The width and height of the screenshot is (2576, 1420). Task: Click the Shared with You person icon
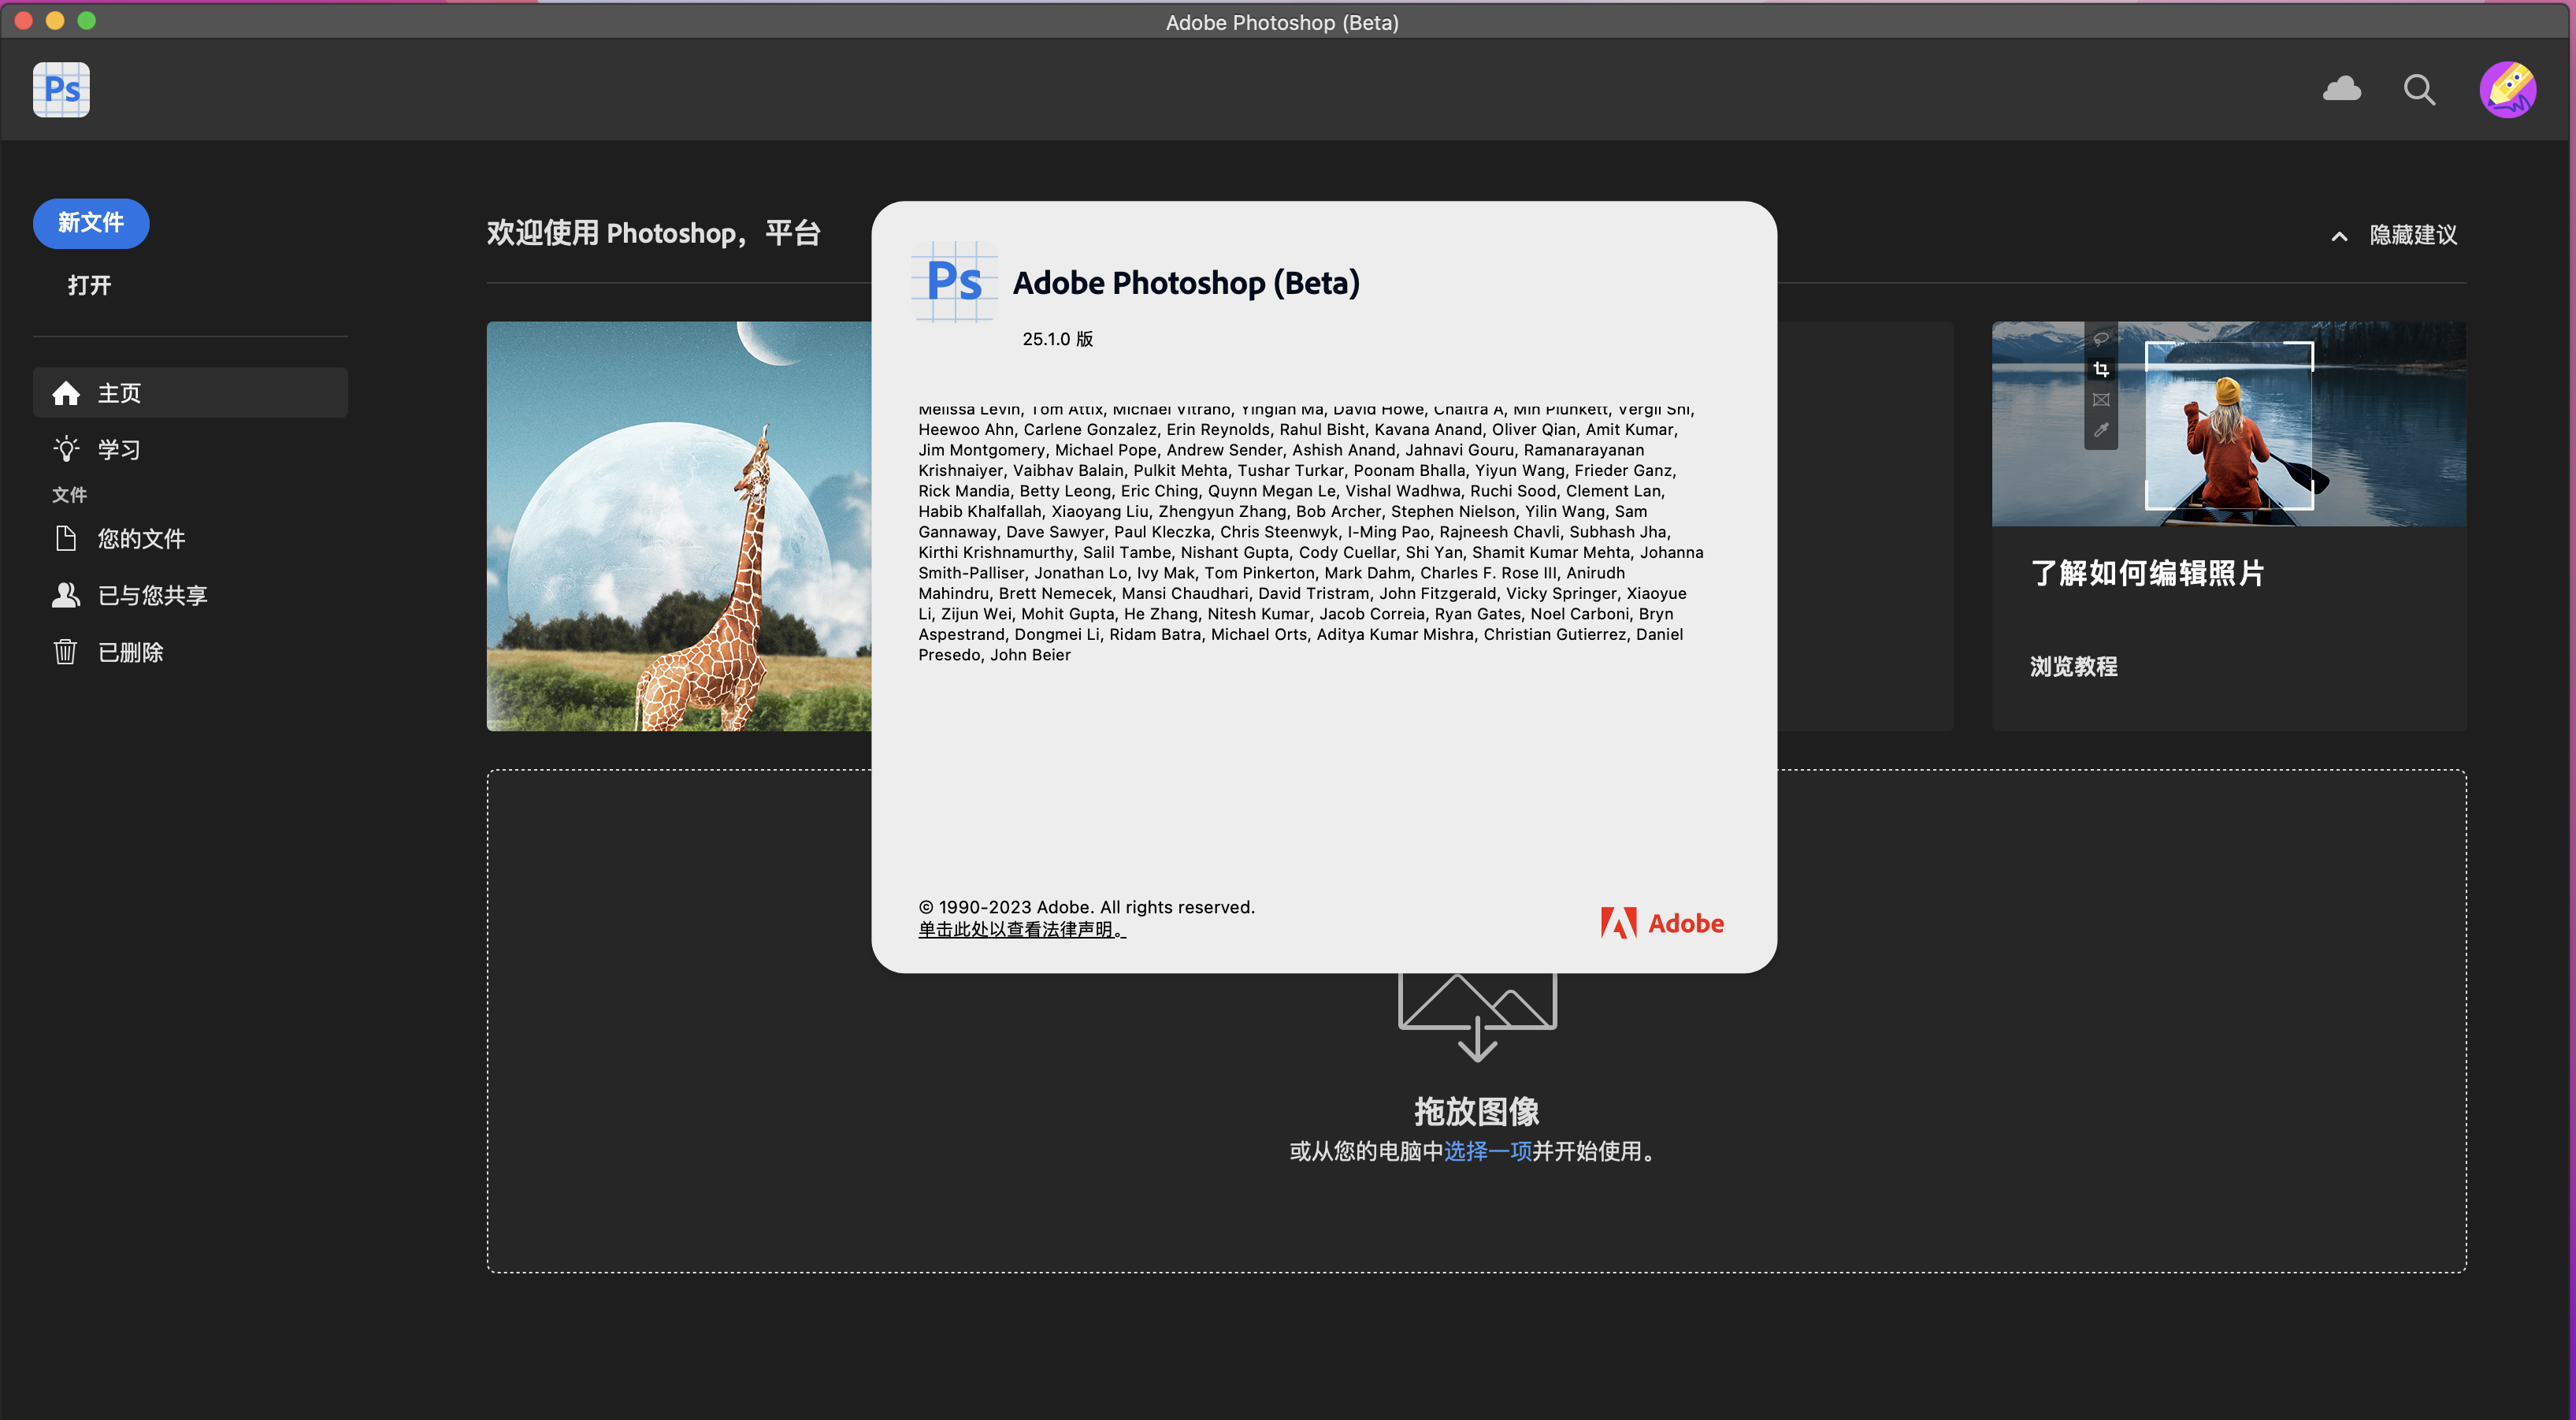[x=66, y=595]
